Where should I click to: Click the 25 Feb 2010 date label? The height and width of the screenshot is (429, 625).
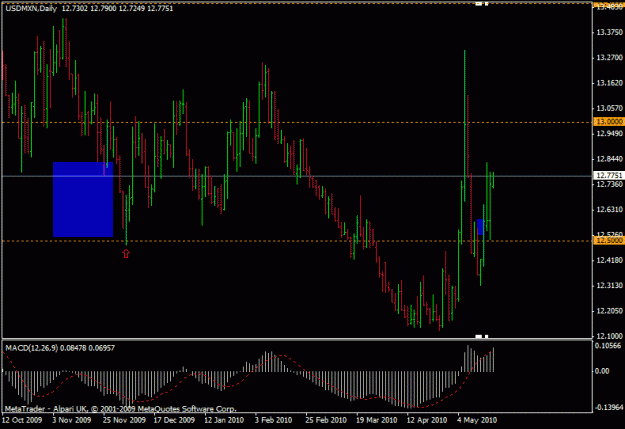coord(326,420)
